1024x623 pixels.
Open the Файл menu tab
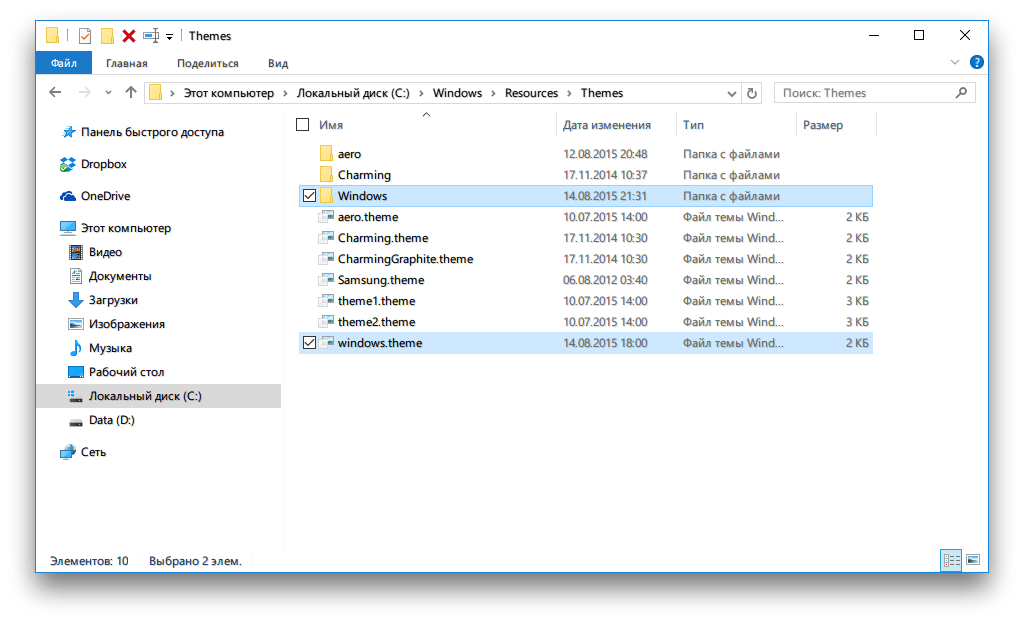coord(63,63)
